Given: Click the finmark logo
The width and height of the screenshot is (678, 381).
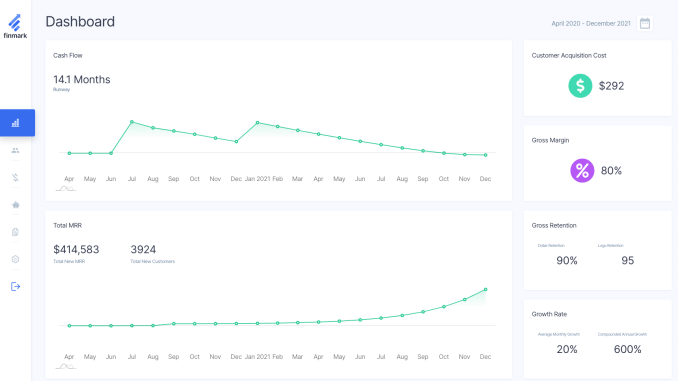Looking at the screenshot, I should point(15,26).
